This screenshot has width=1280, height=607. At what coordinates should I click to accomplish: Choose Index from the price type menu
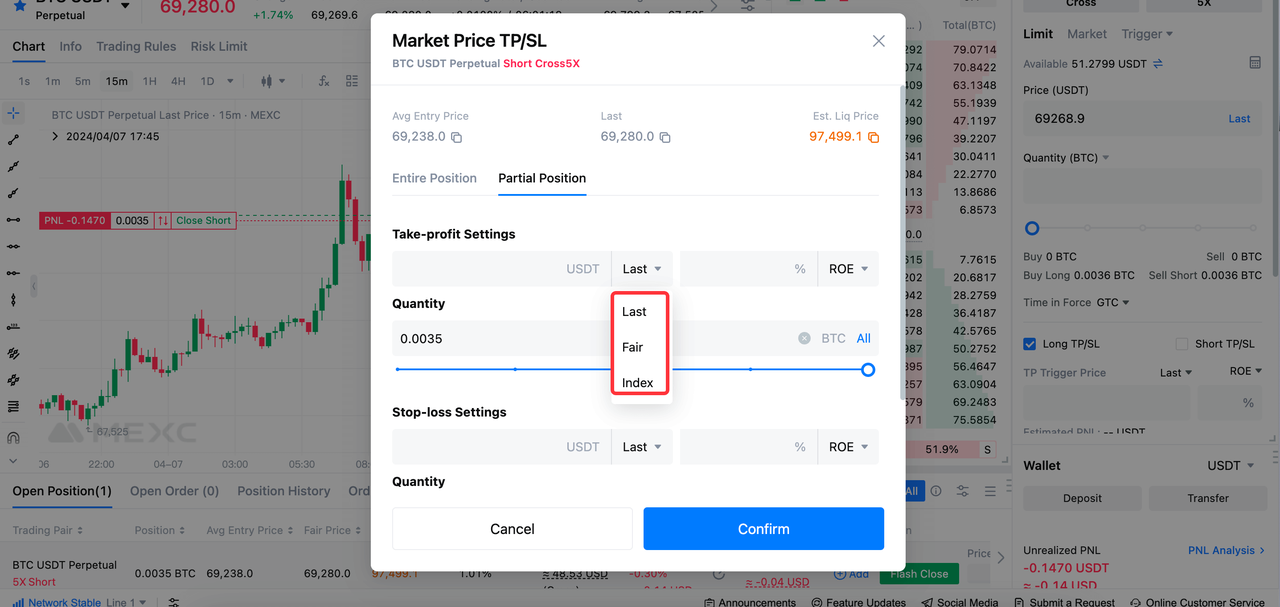[637, 383]
